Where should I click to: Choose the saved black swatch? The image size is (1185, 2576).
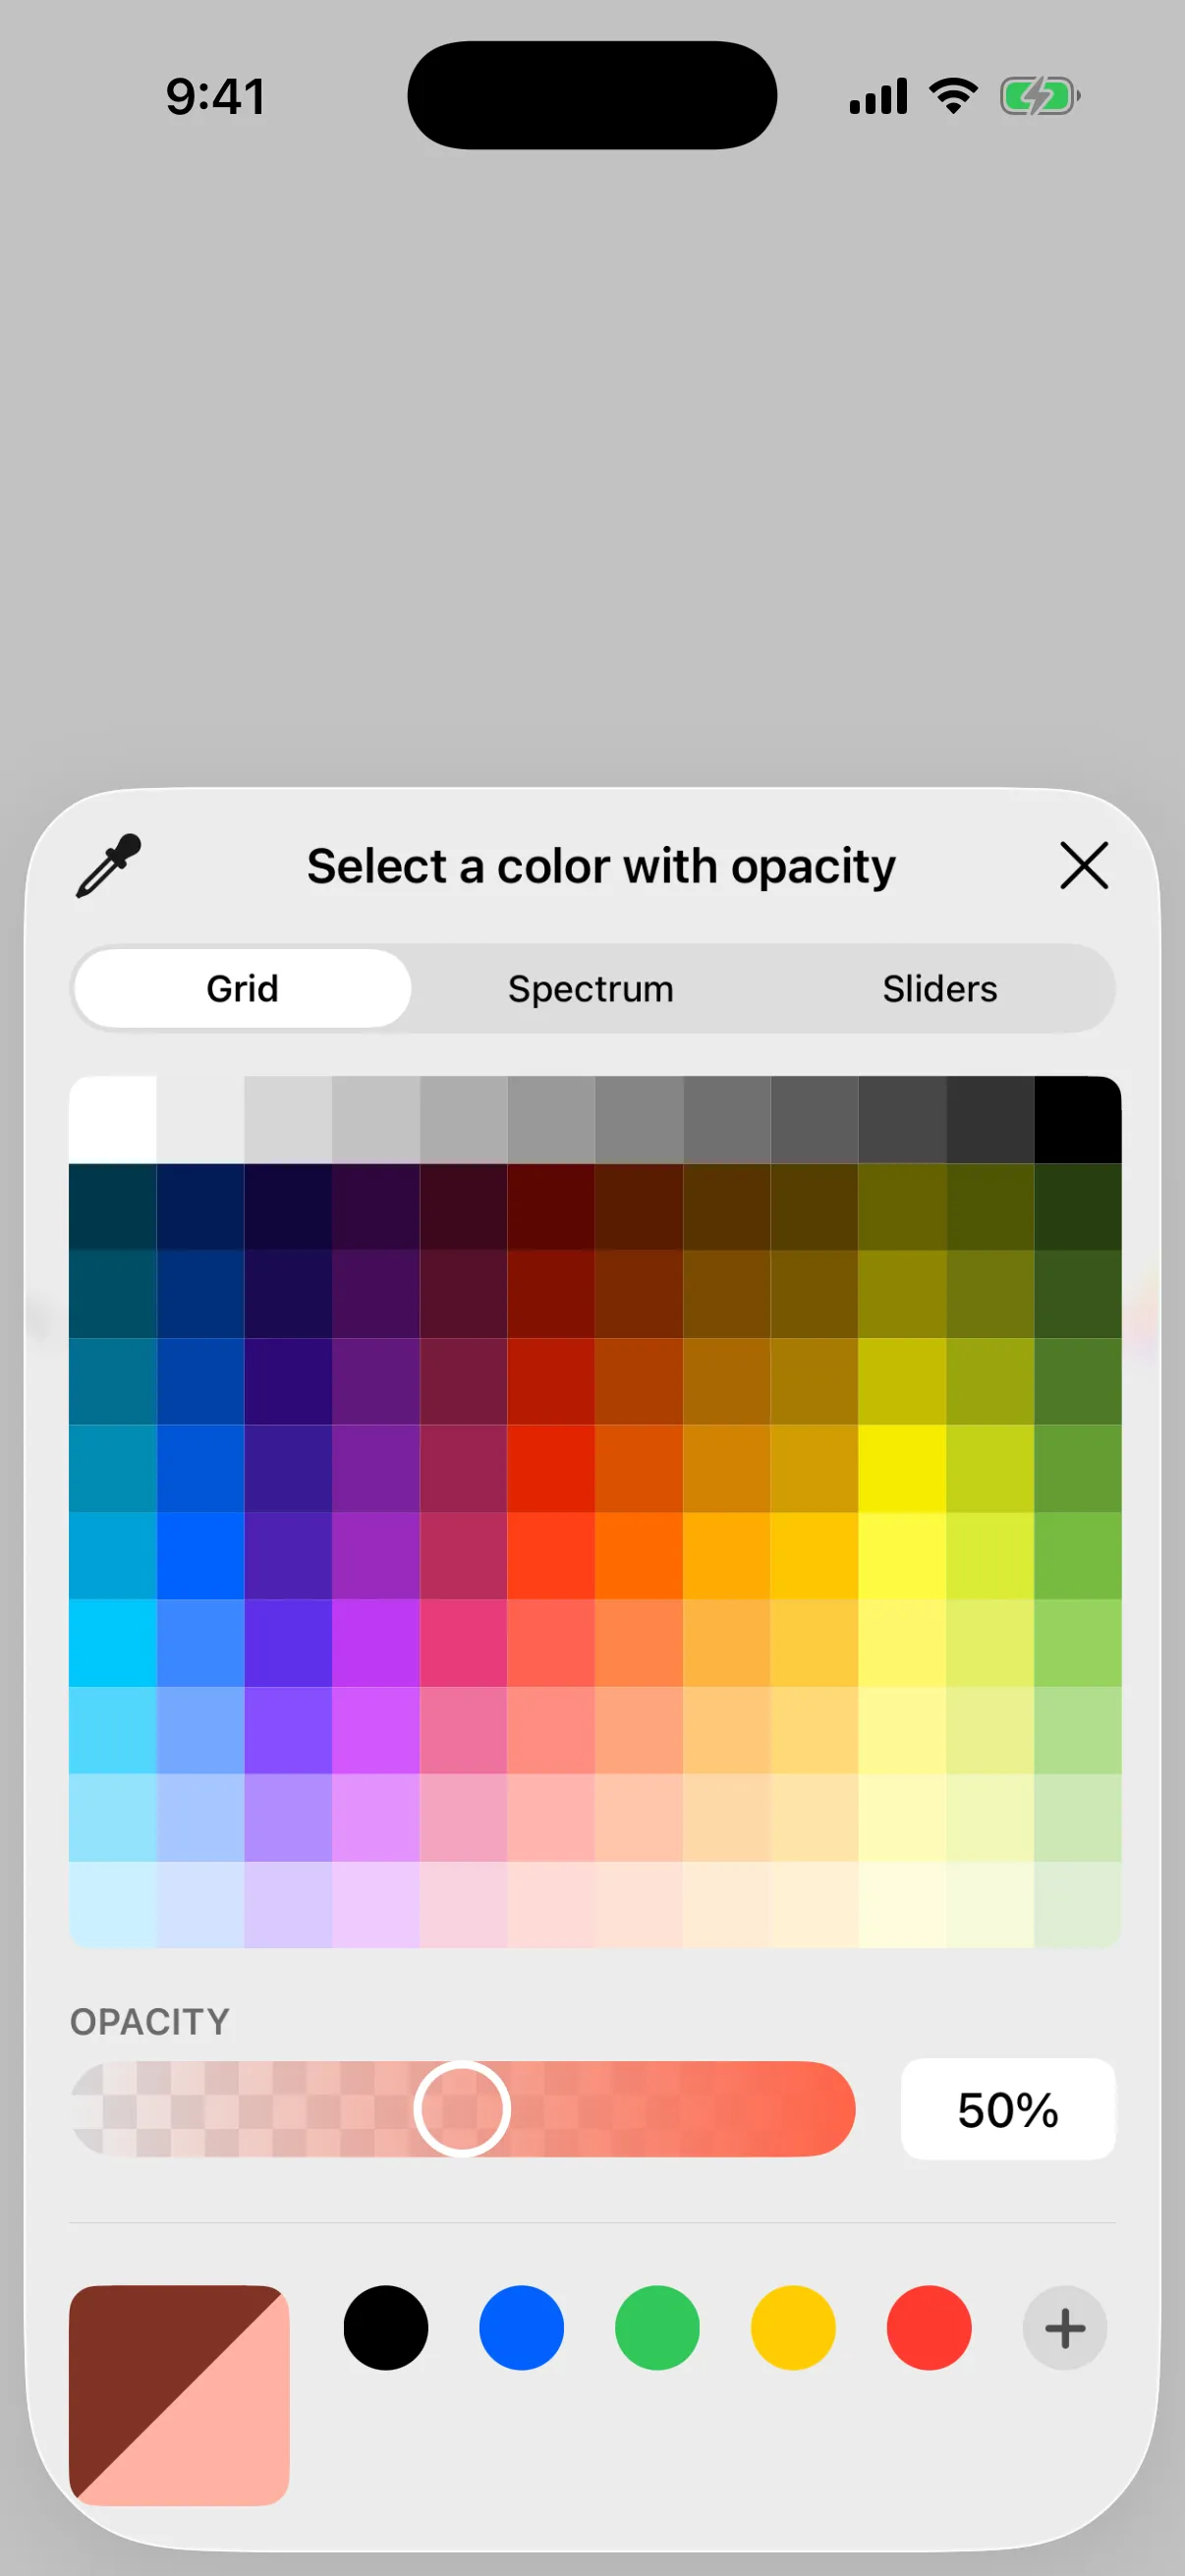pyautogui.click(x=386, y=2327)
